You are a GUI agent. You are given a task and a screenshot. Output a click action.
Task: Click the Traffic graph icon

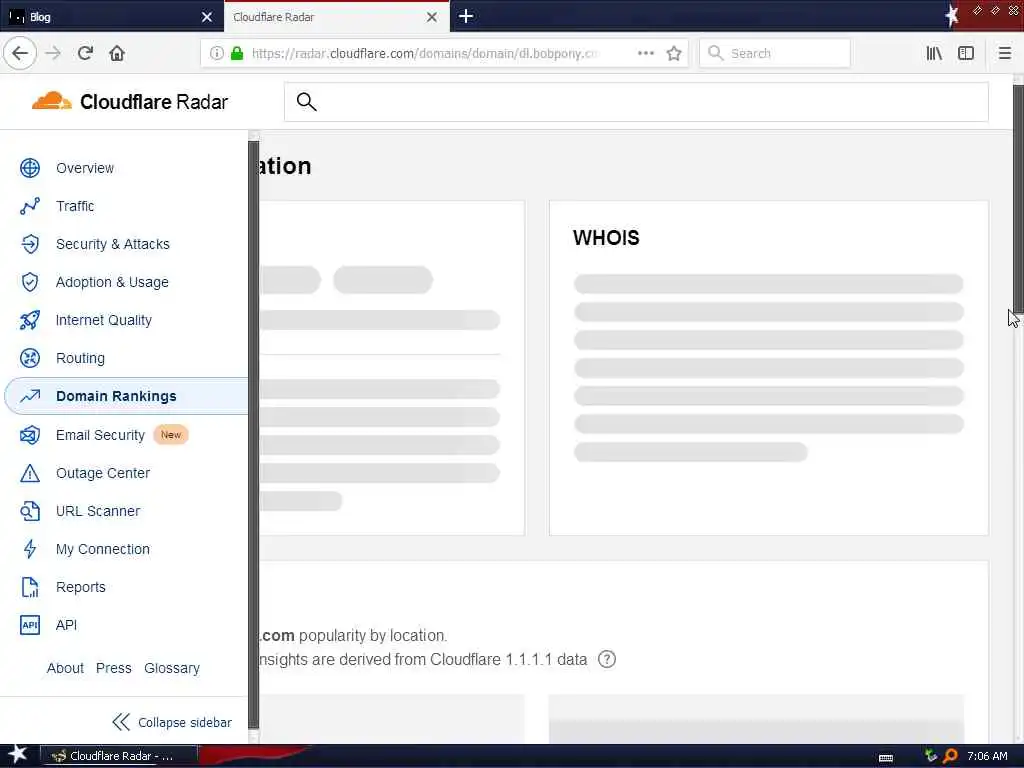30,206
